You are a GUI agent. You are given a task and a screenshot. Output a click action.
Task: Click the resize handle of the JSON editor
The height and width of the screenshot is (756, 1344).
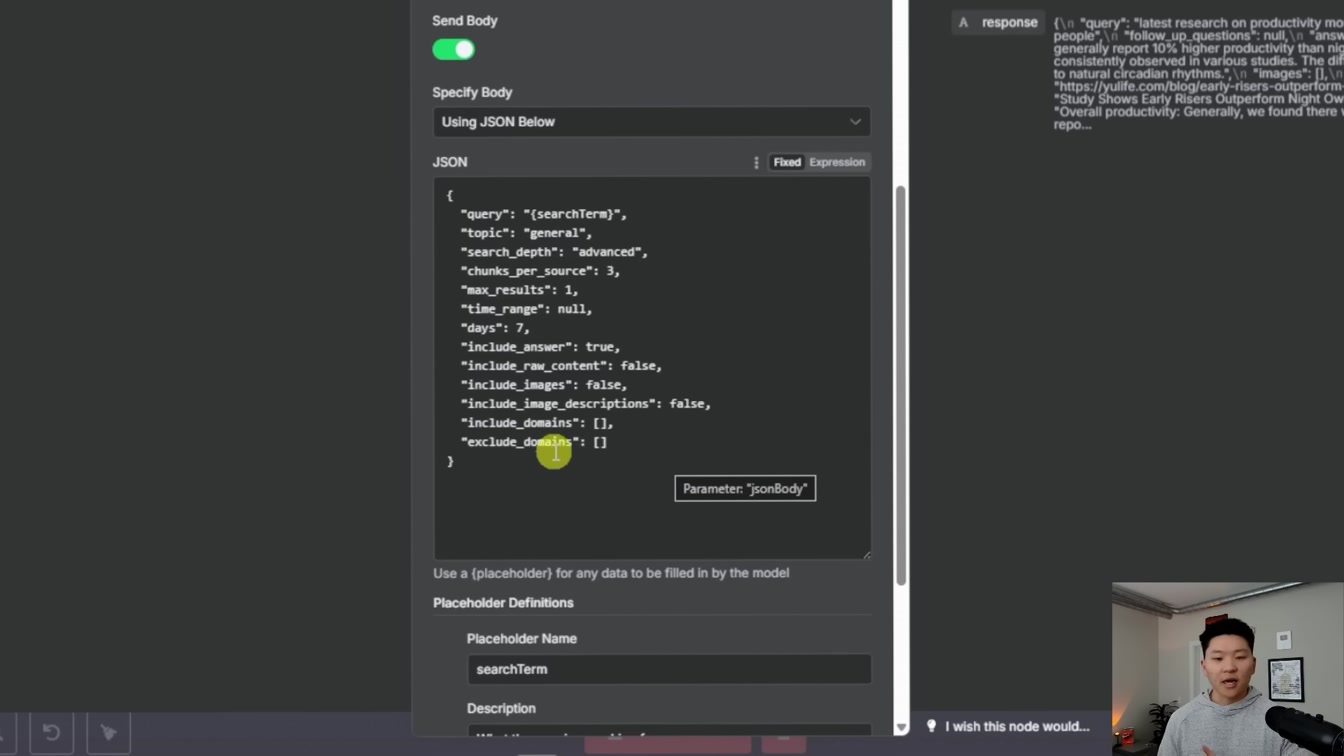point(866,554)
